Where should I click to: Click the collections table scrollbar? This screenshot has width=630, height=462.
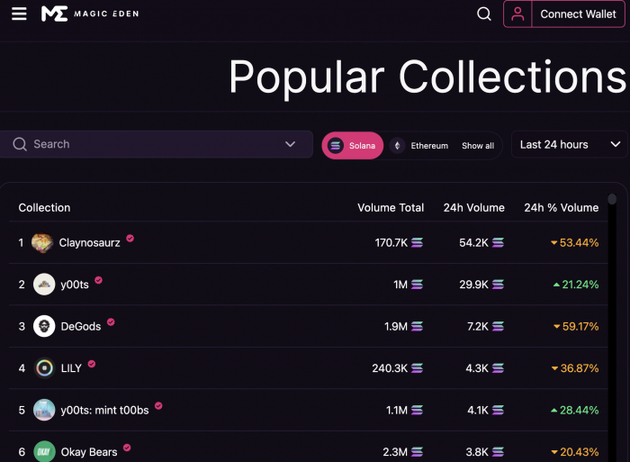point(612,300)
